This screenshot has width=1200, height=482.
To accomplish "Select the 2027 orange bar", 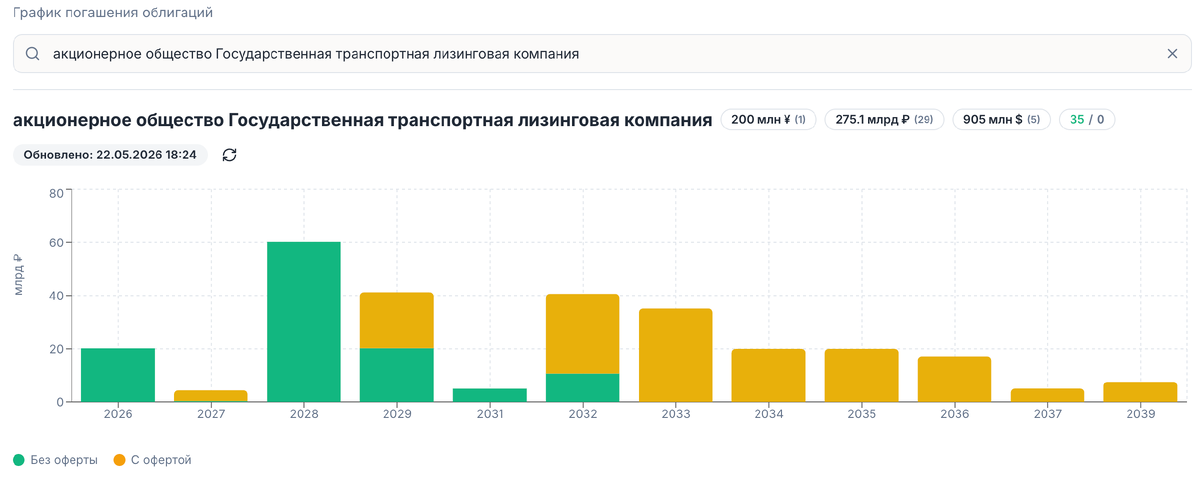I will [211, 396].
